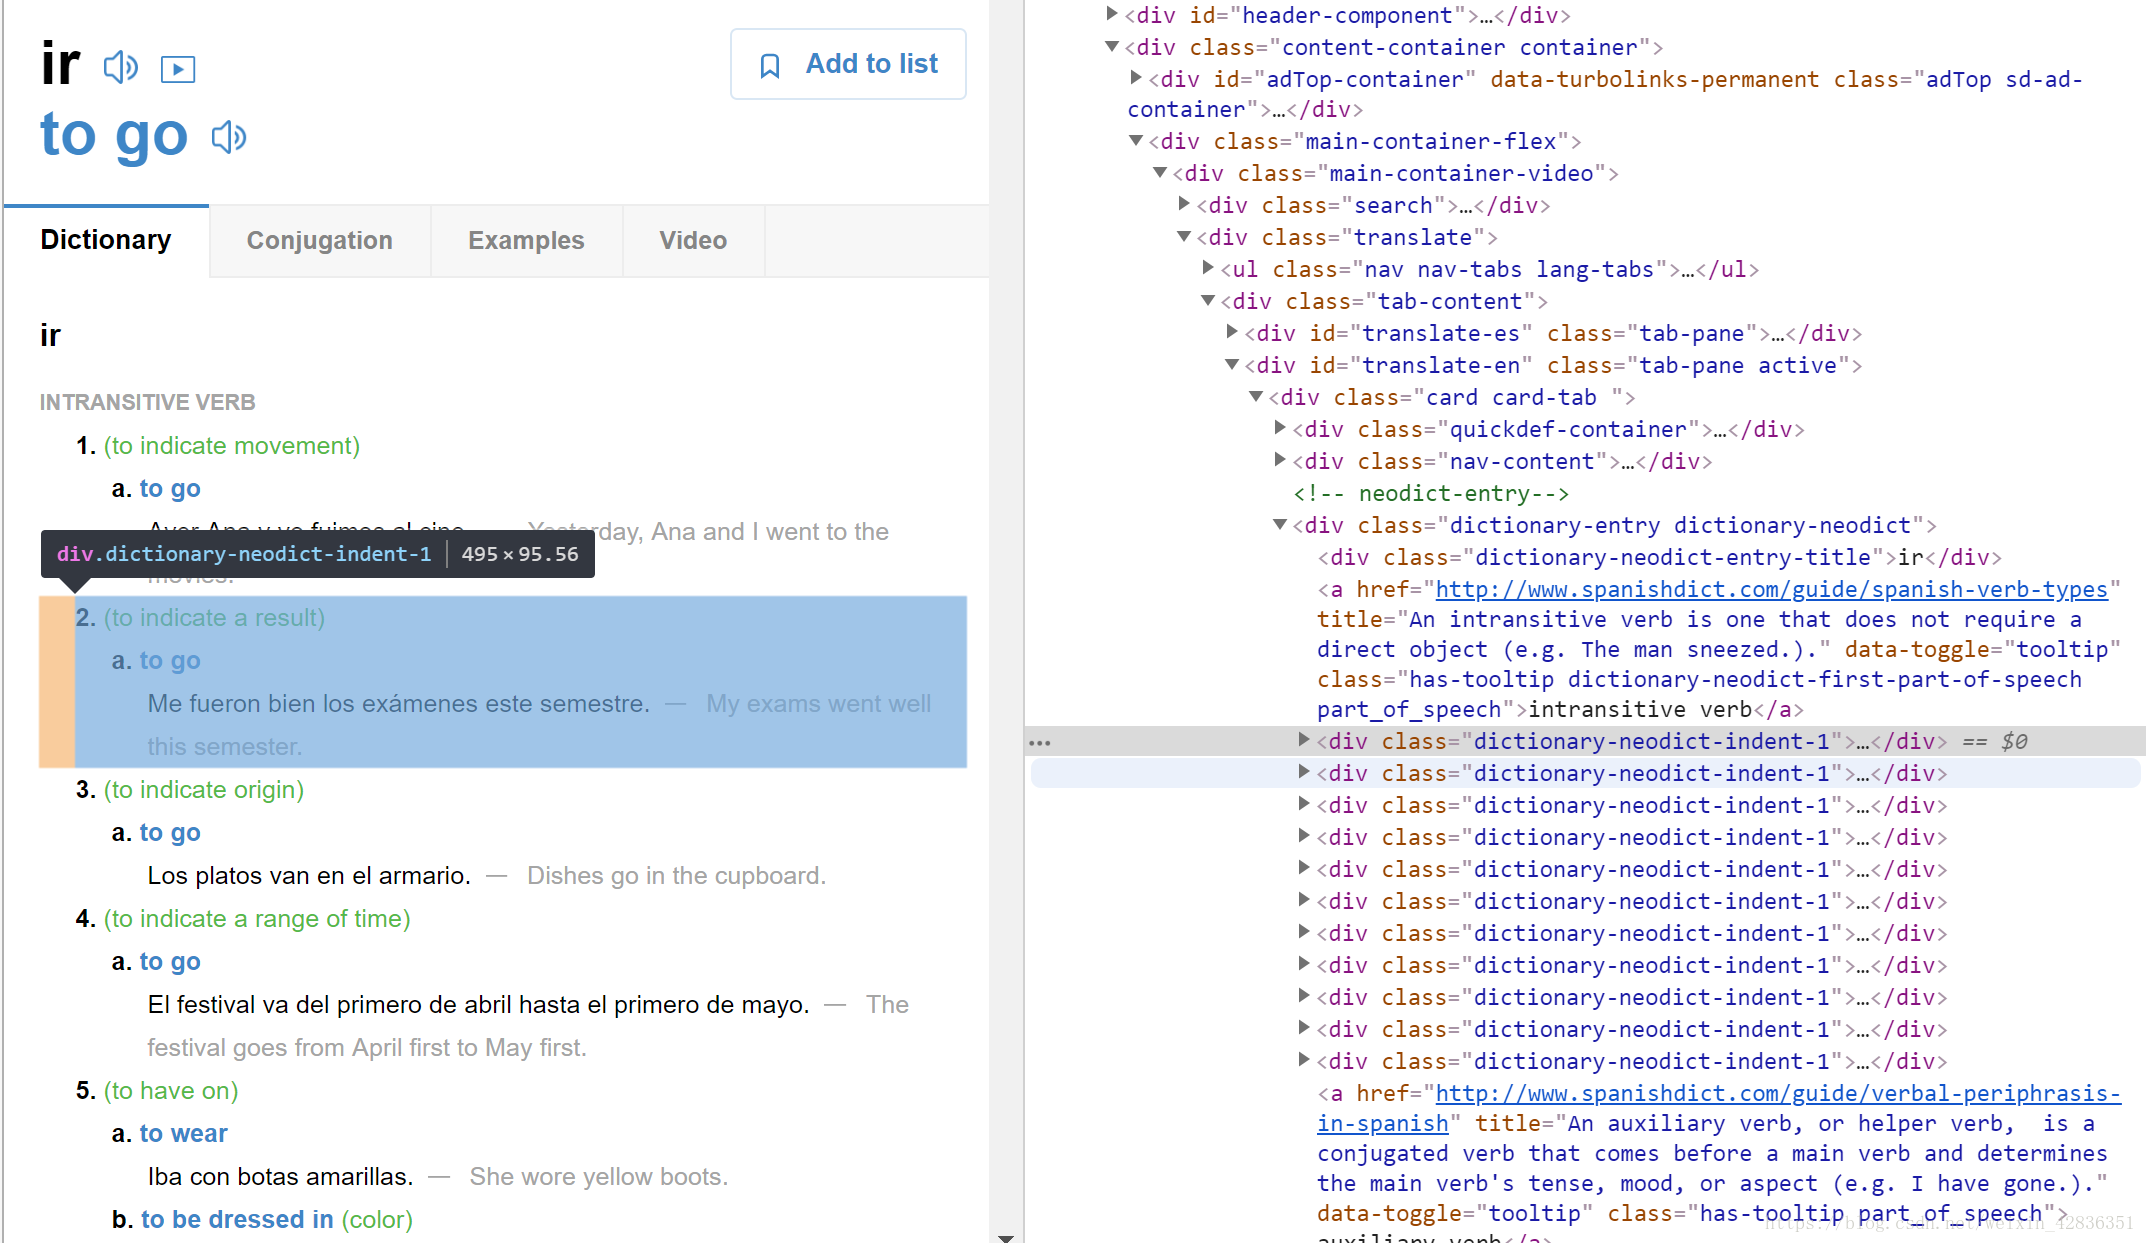Click the 'to wear' translation link
The height and width of the screenshot is (1243, 2146).
183,1134
